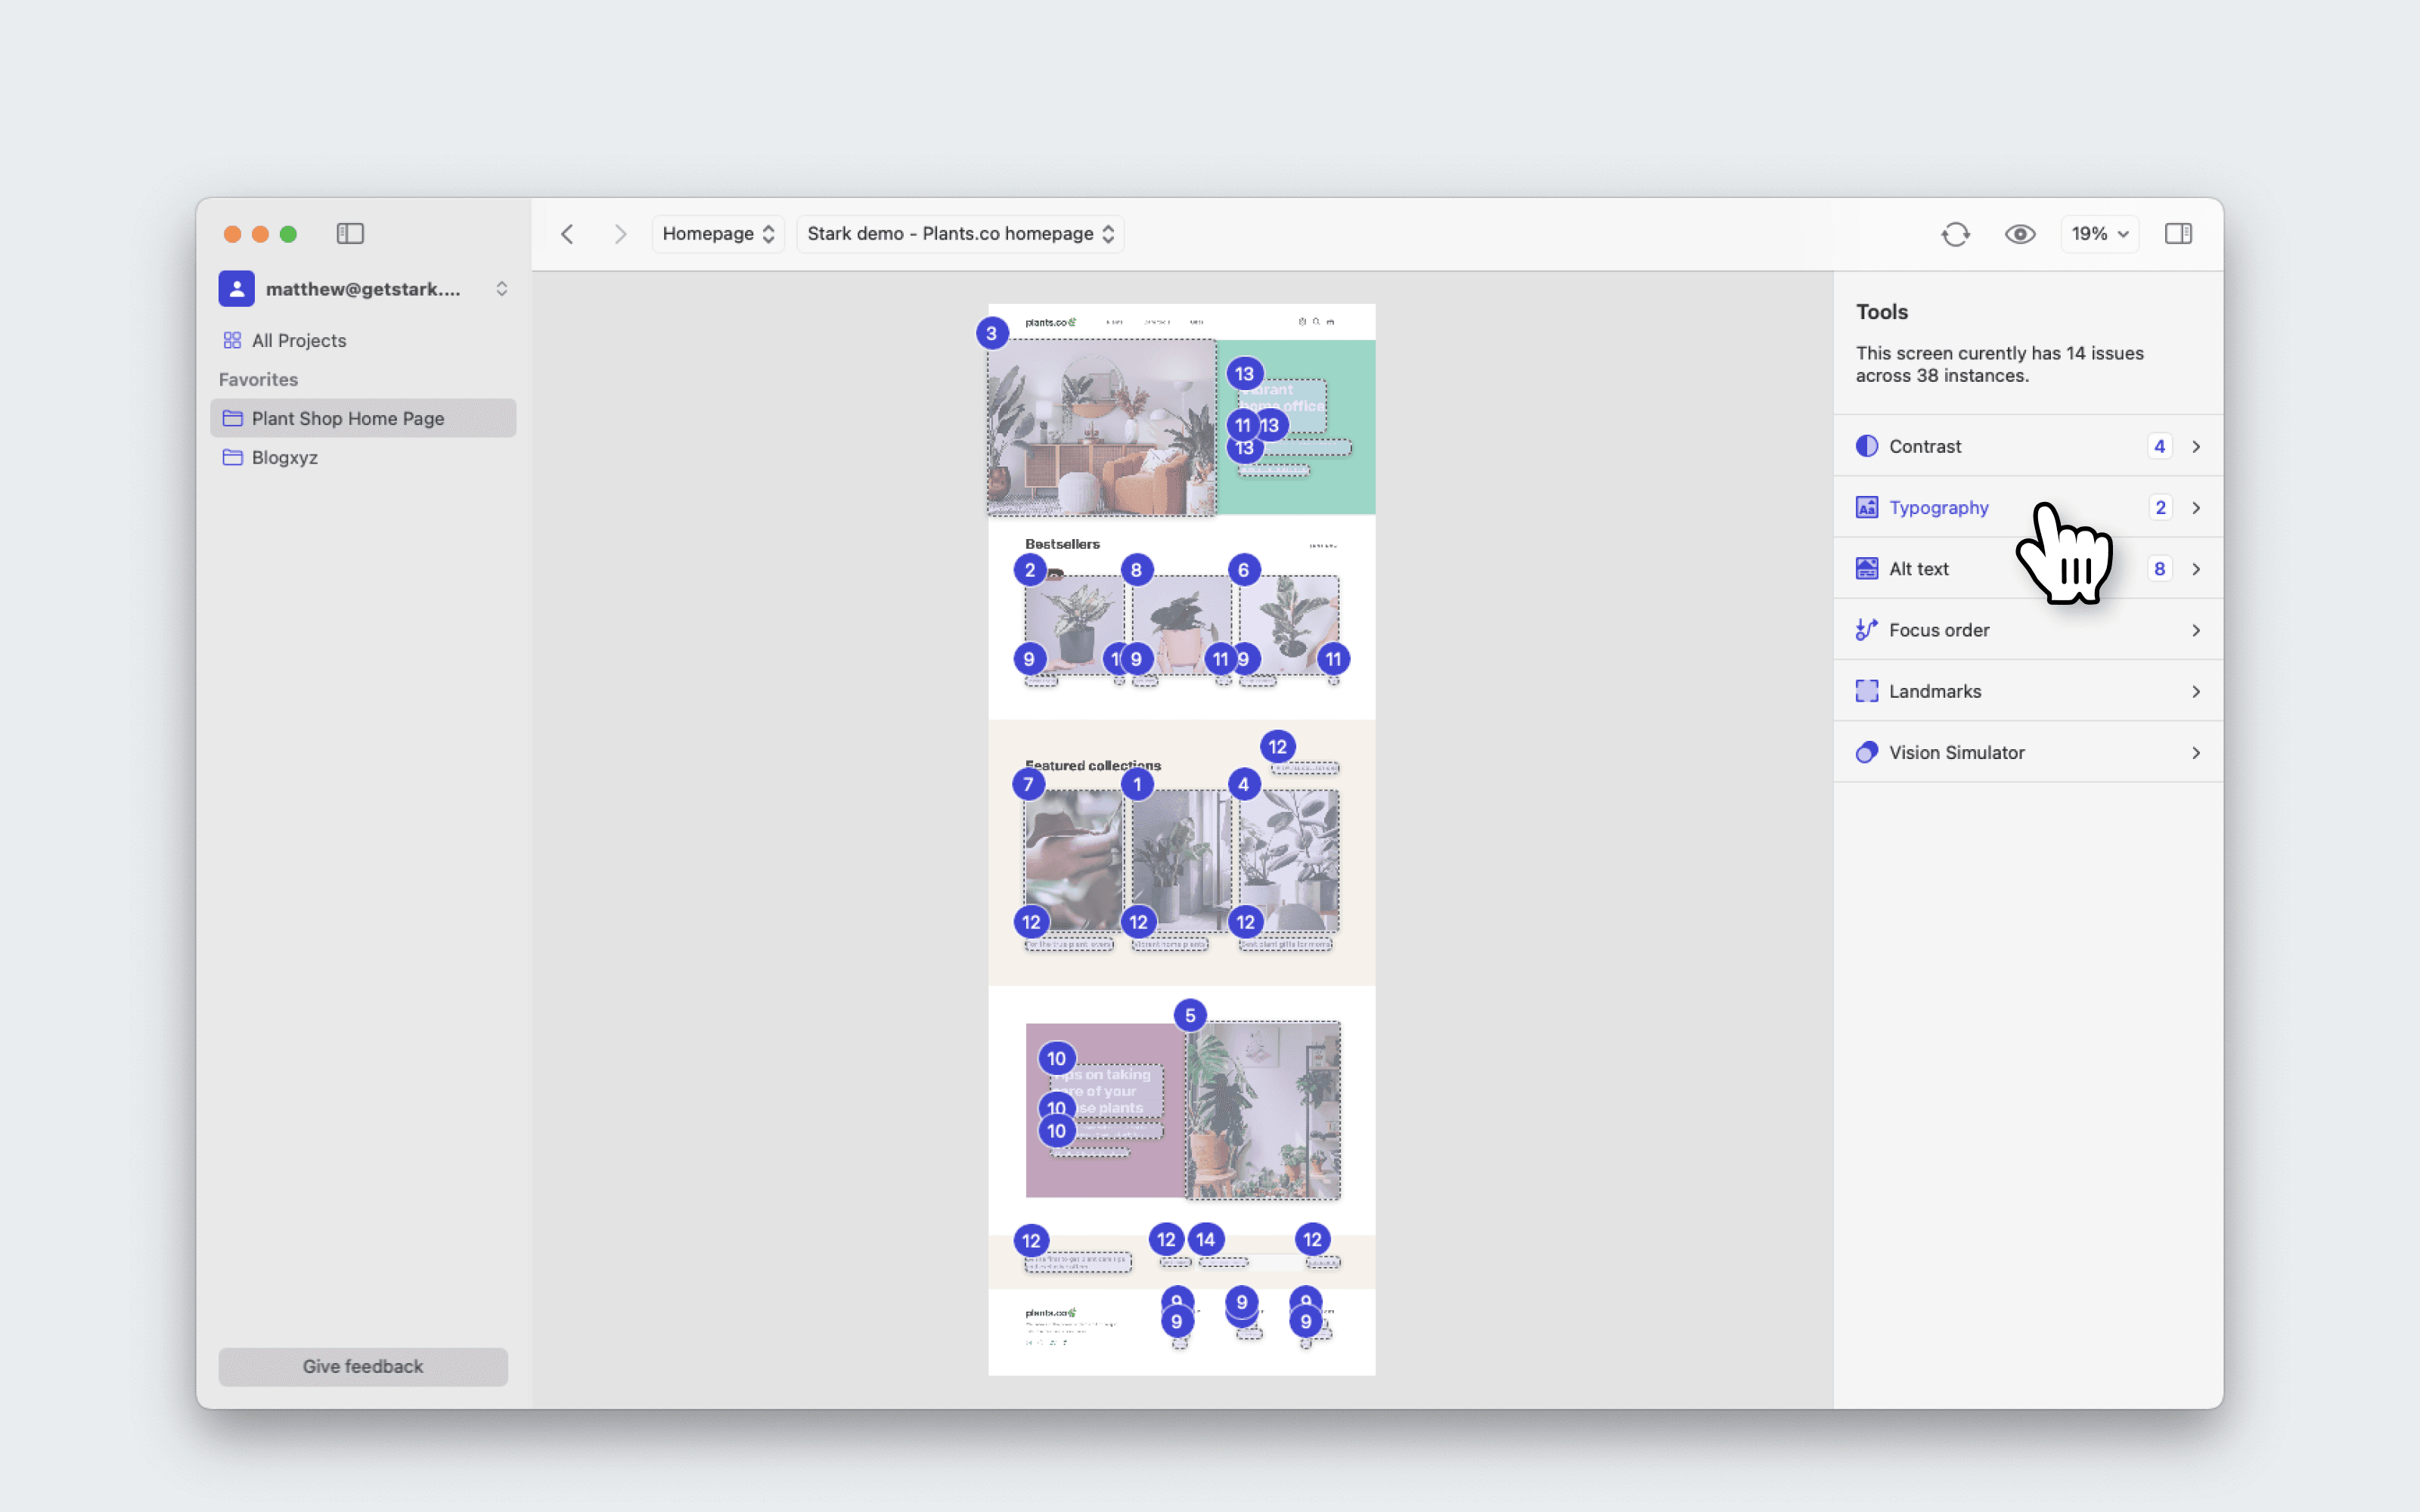The height and width of the screenshot is (1512, 2420).
Task: Click the issues summary text under Tools
Action: tap(1999, 364)
